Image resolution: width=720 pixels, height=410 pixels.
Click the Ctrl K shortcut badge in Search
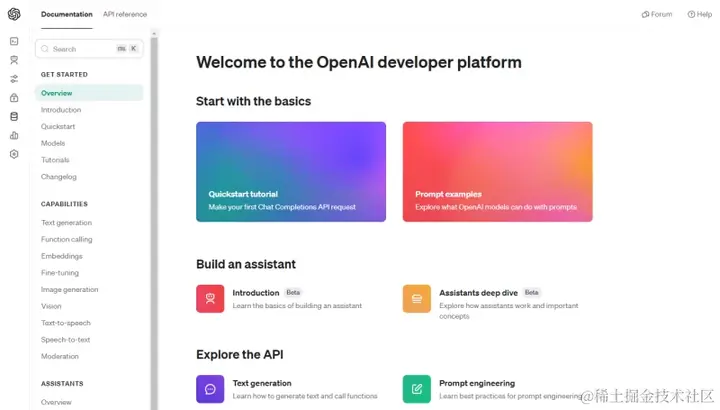coord(127,49)
